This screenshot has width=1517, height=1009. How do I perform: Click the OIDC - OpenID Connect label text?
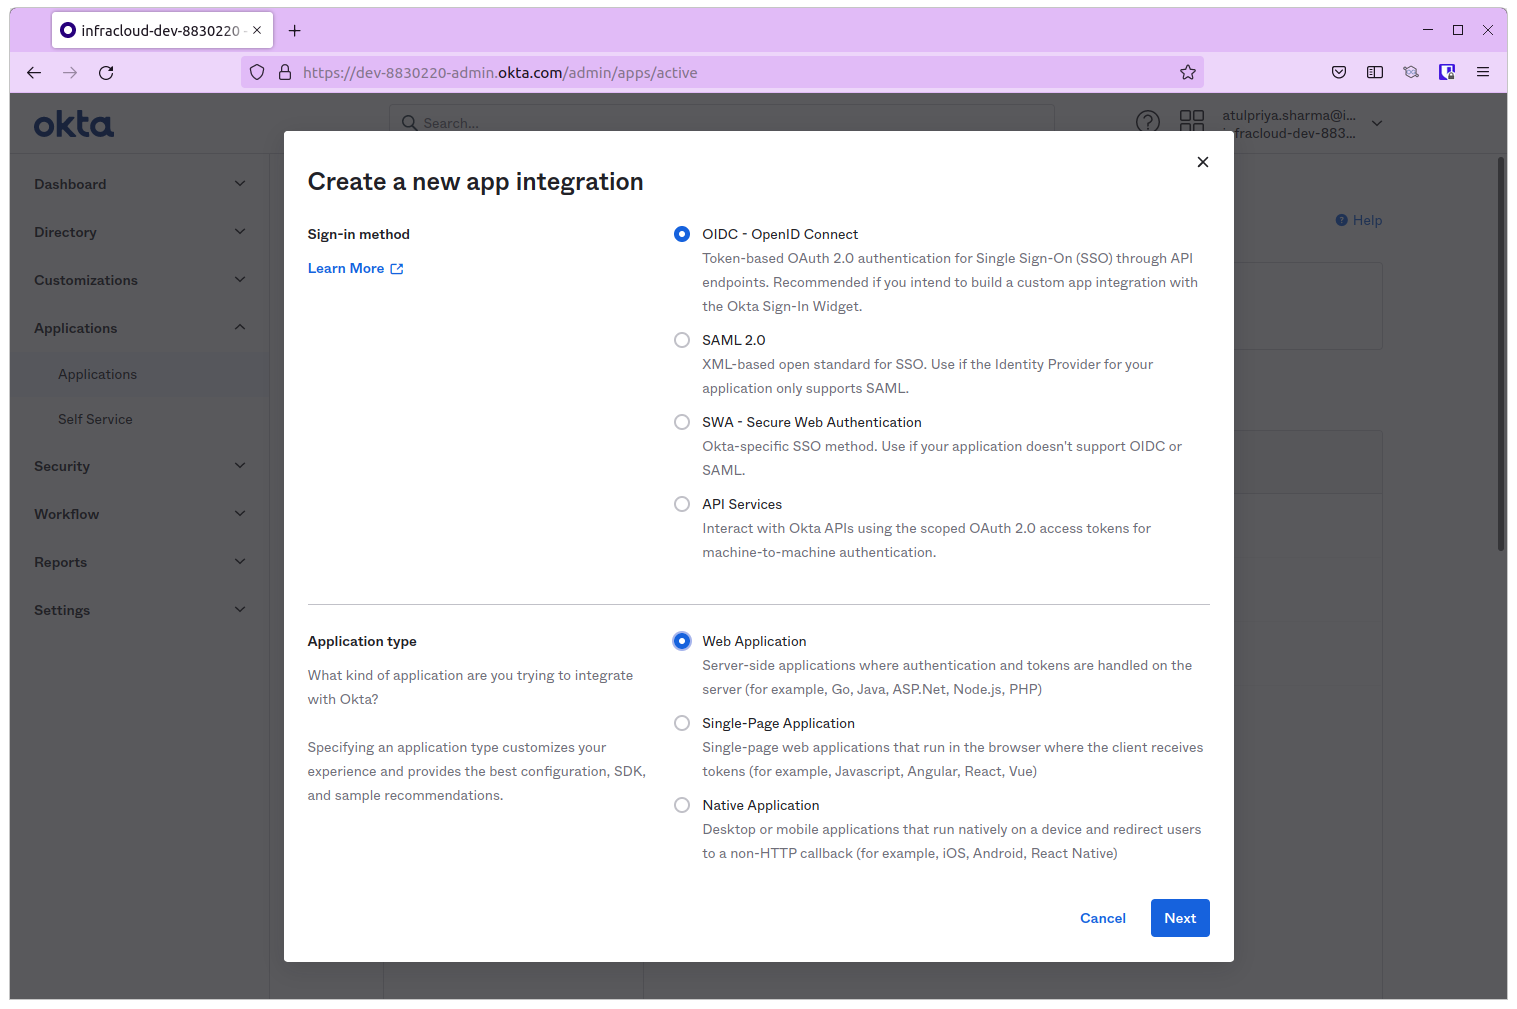[780, 234]
